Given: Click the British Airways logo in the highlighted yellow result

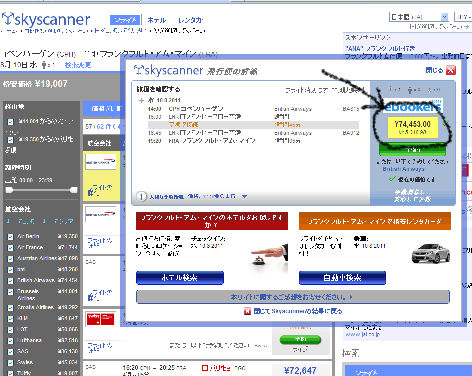Looking at the screenshot, I should coord(100,162).
